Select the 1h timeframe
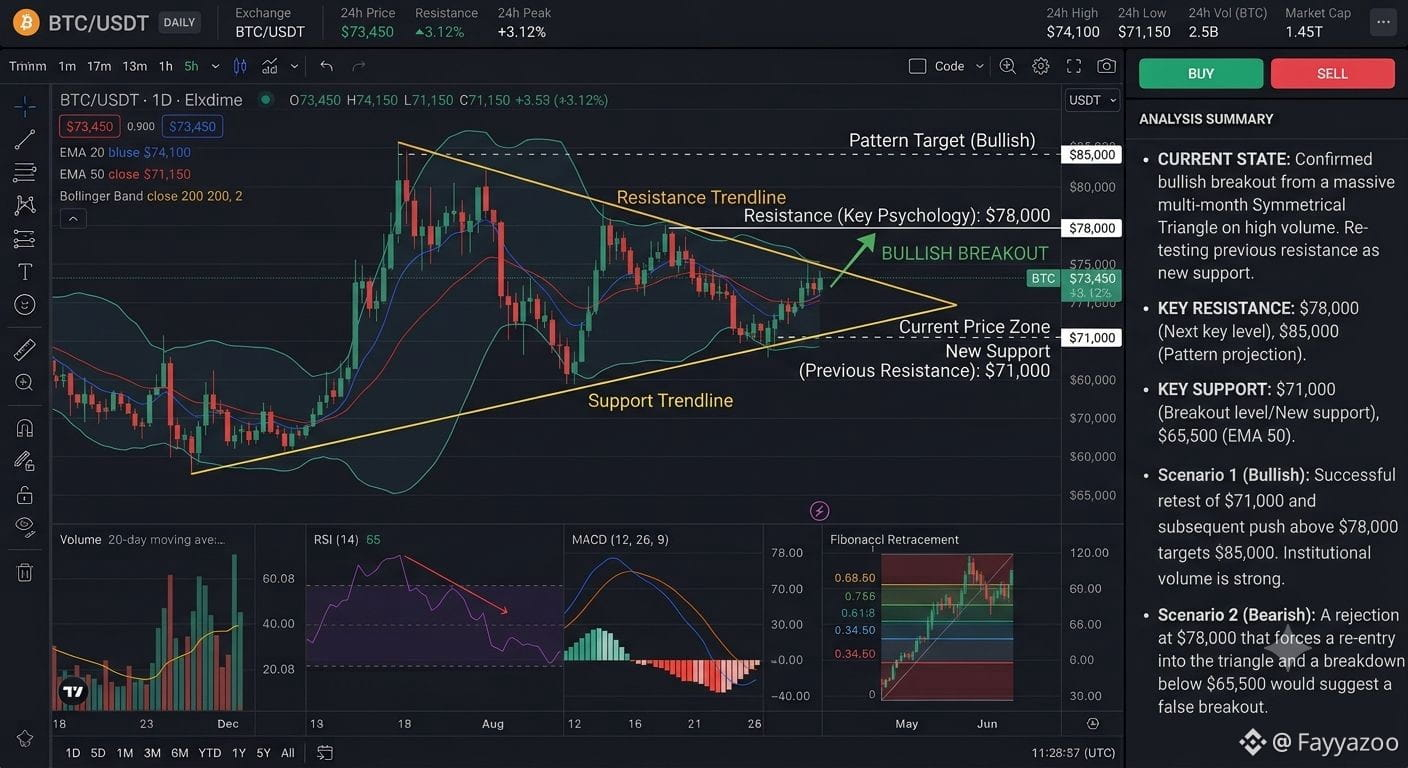The height and width of the screenshot is (768, 1408). pos(166,66)
